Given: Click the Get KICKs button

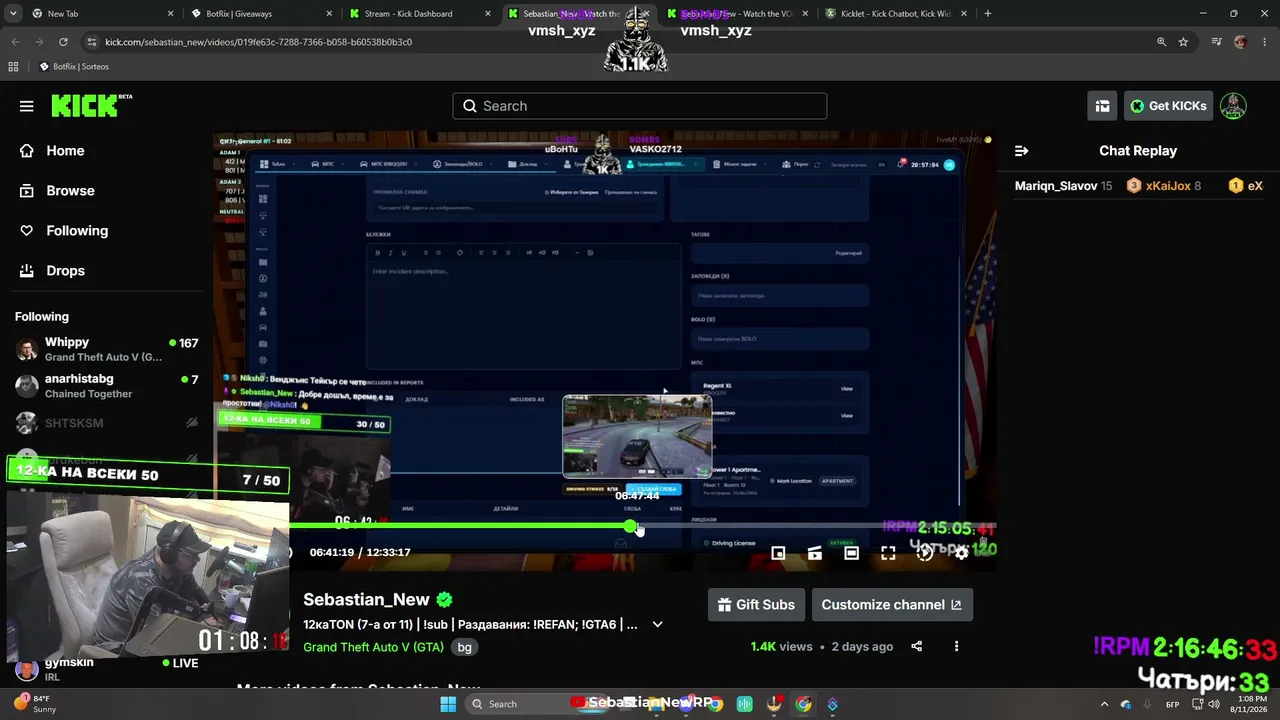Looking at the screenshot, I should tap(1168, 106).
